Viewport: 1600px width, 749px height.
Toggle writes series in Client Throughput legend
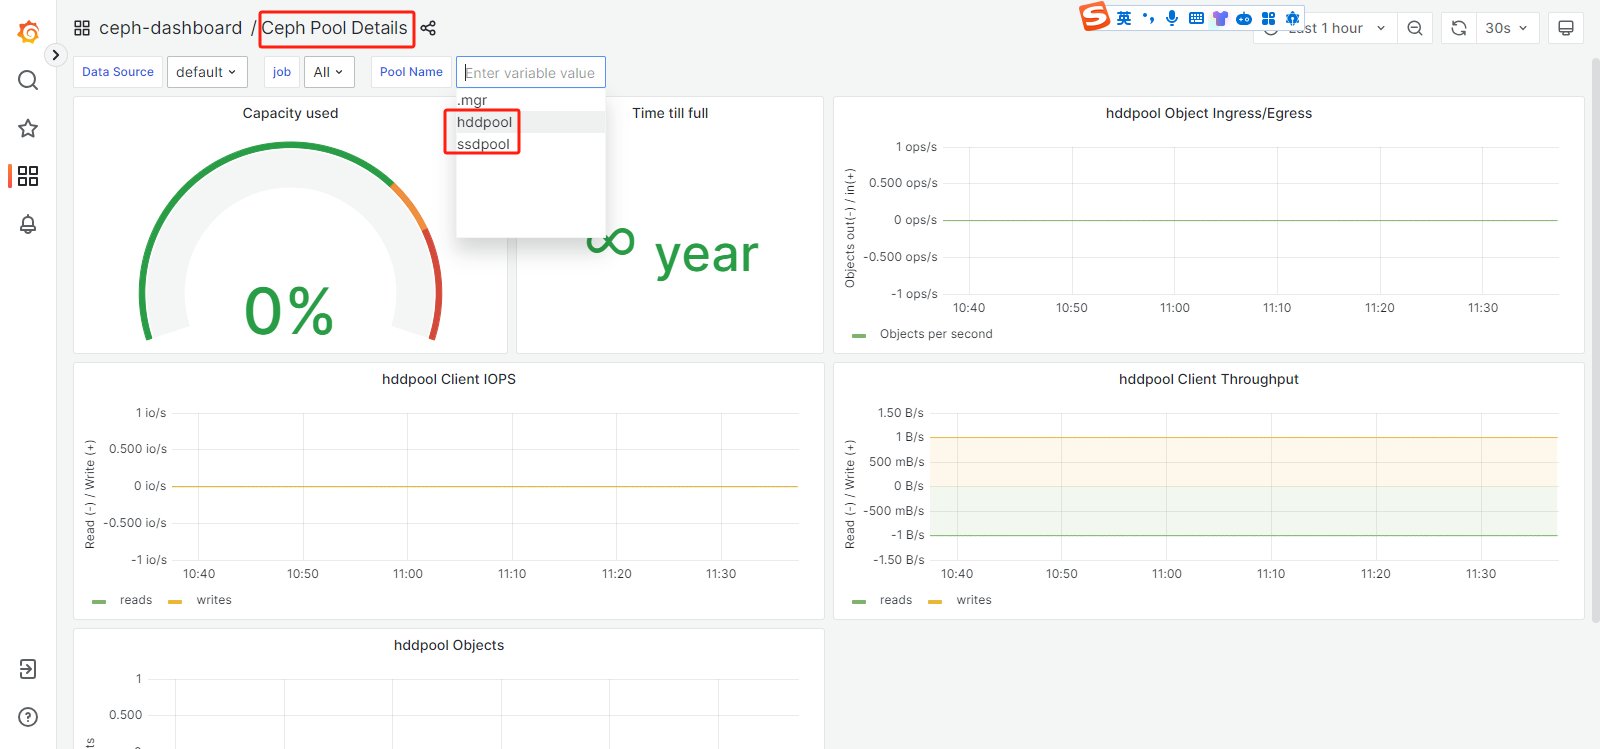(x=974, y=600)
